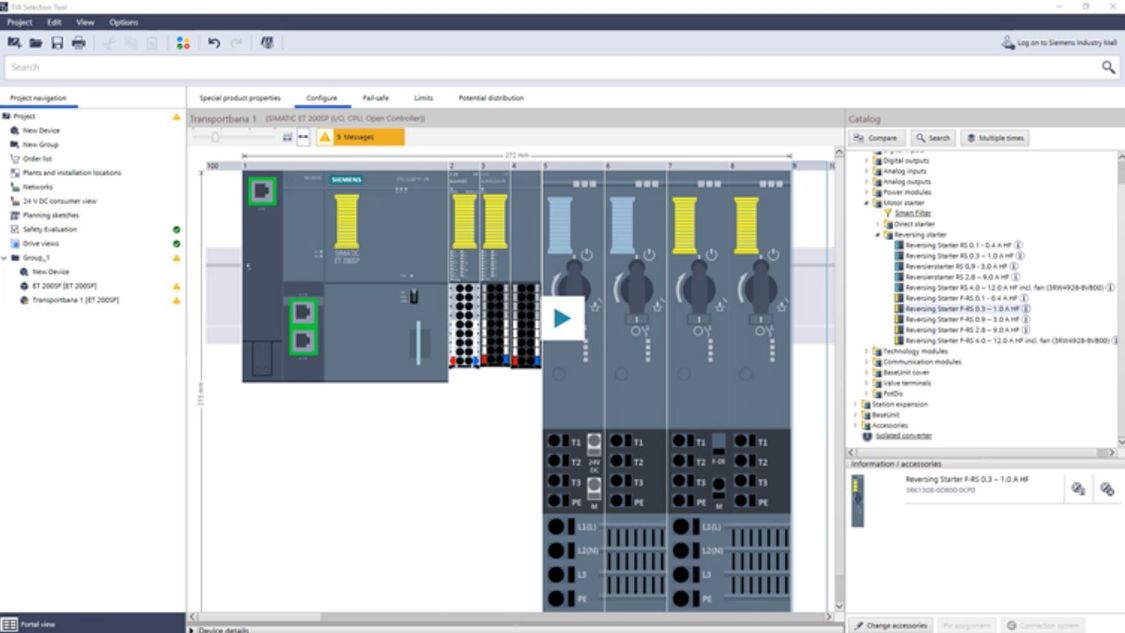
Task: Click the Print toolbar icon
Action: pyautogui.click(x=78, y=43)
